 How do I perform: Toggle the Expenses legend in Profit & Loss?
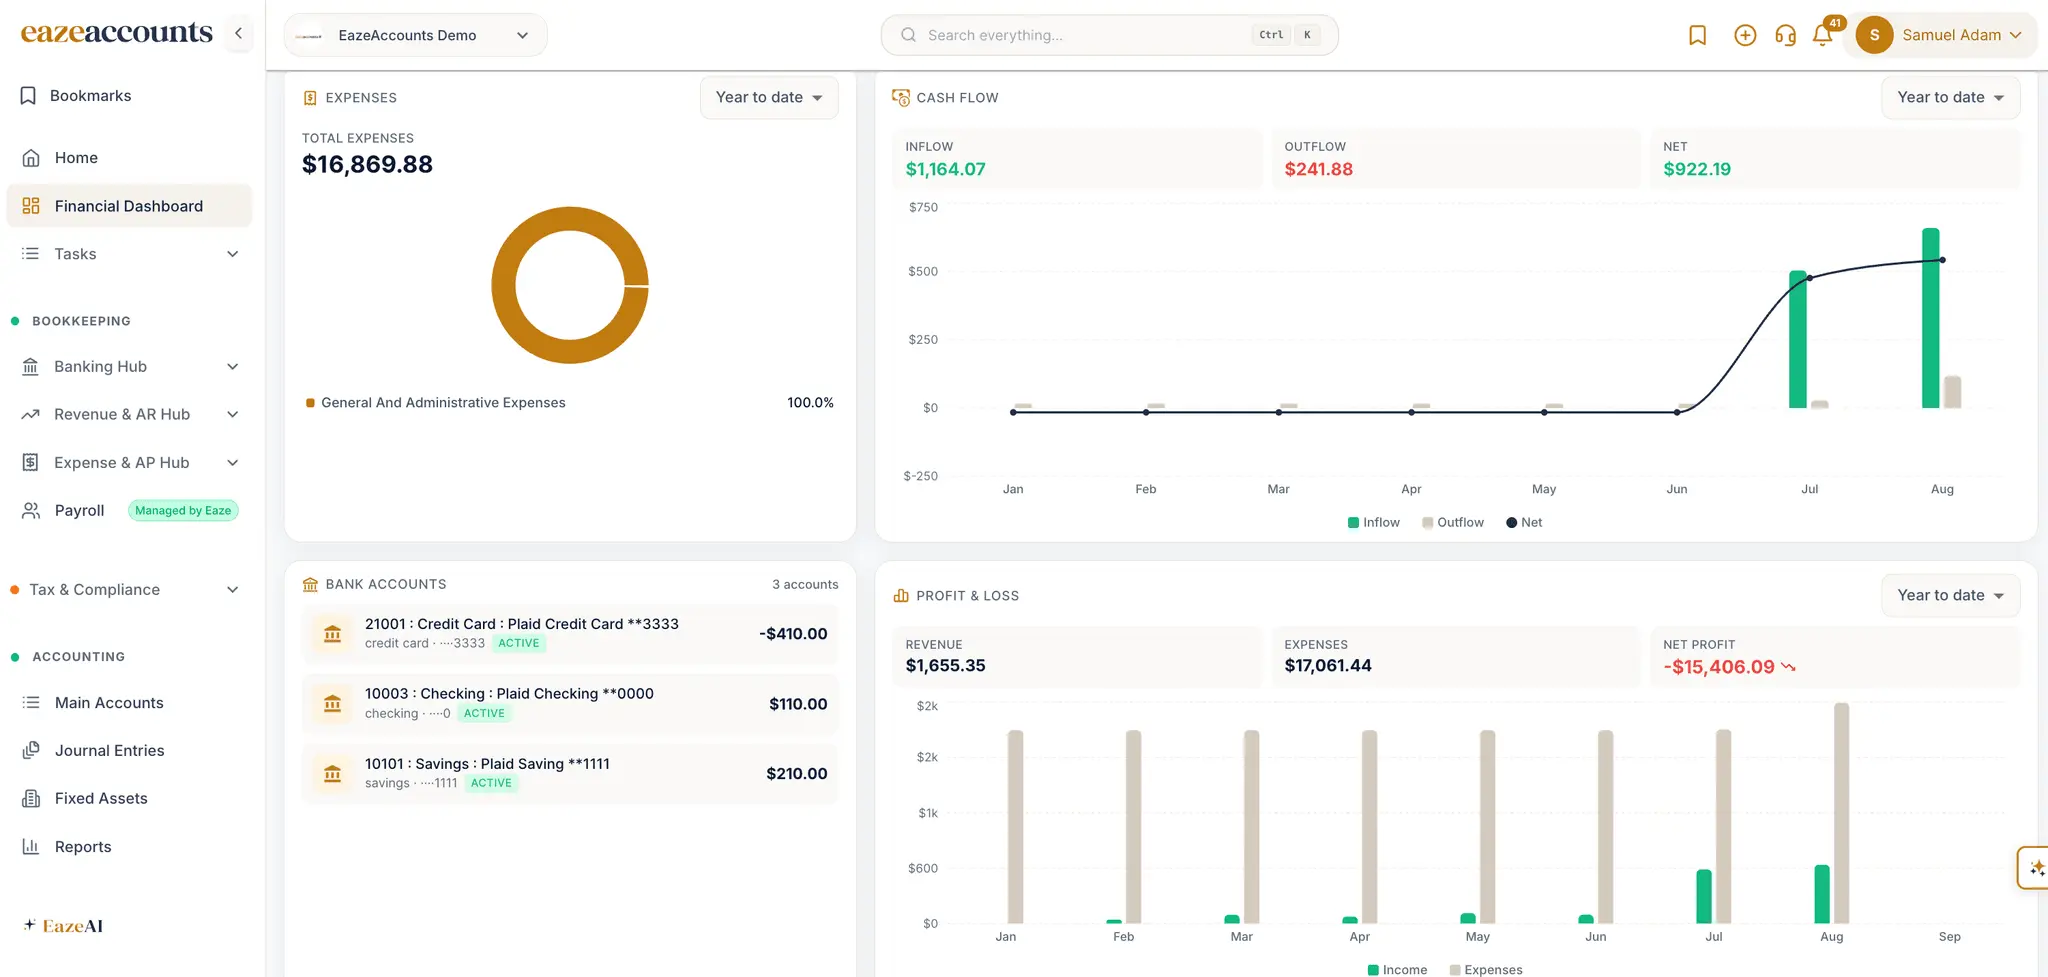1486,969
